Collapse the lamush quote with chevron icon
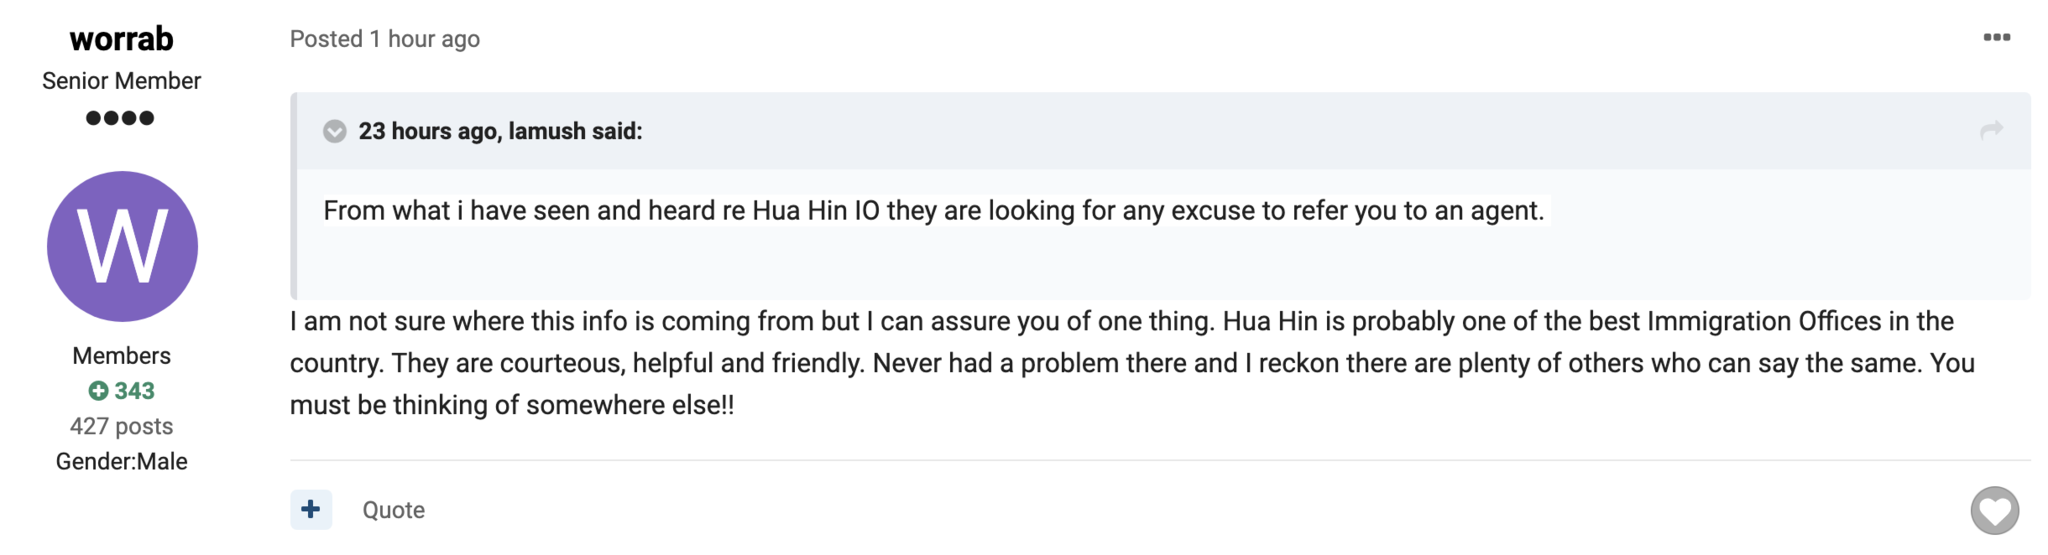This screenshot has height=555, width=2048. [x=335, y=131]
